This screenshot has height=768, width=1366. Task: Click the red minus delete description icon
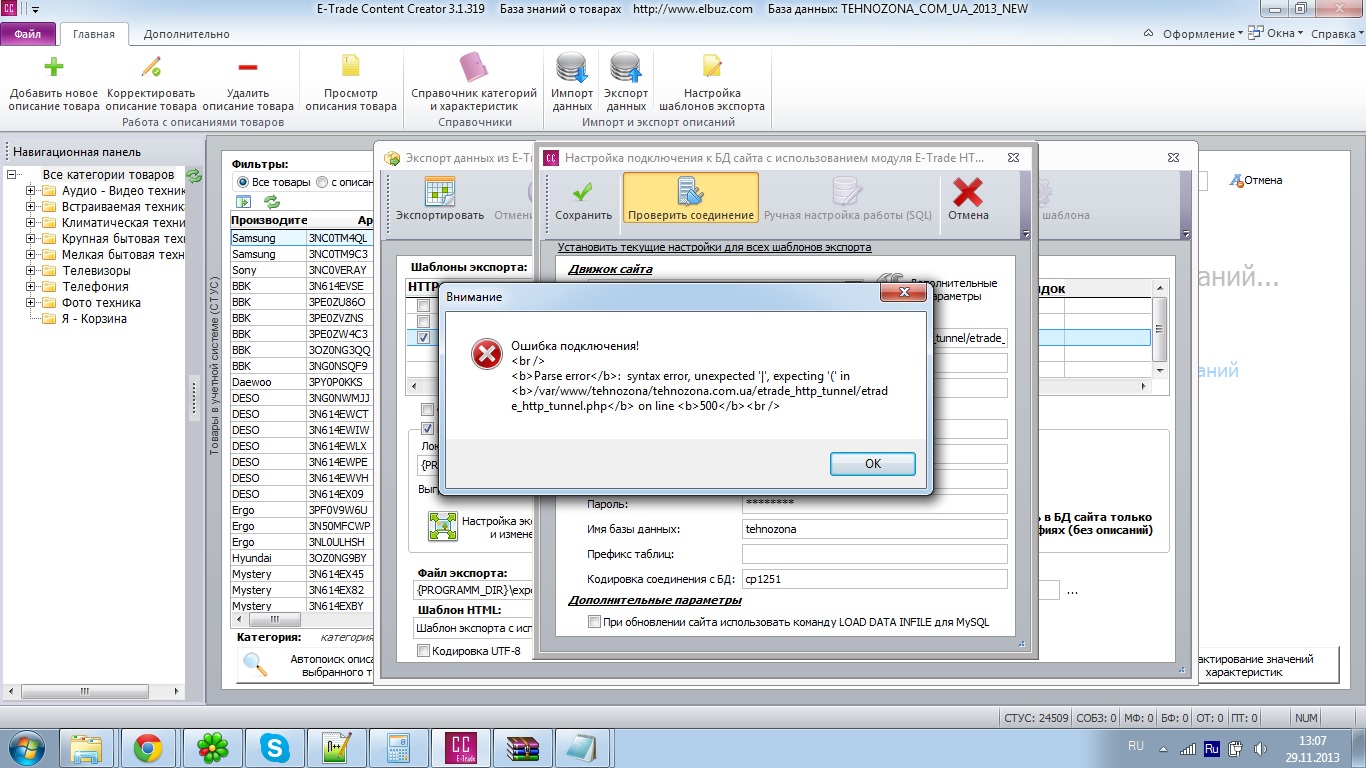[x=248, y=67]
